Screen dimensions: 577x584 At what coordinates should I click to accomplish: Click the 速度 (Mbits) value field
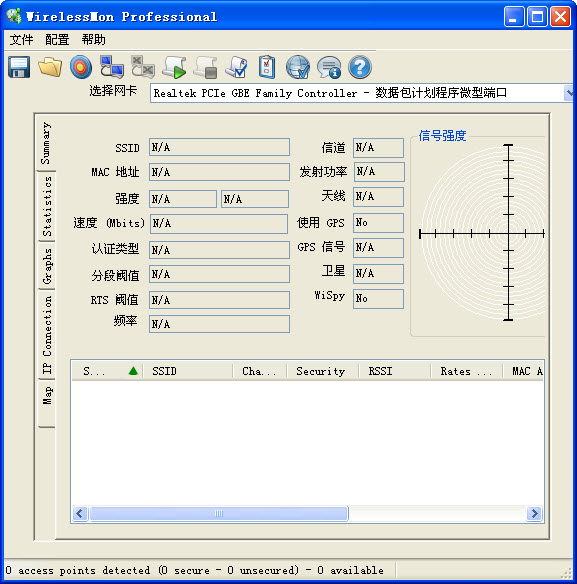click(x=219, y=223)
